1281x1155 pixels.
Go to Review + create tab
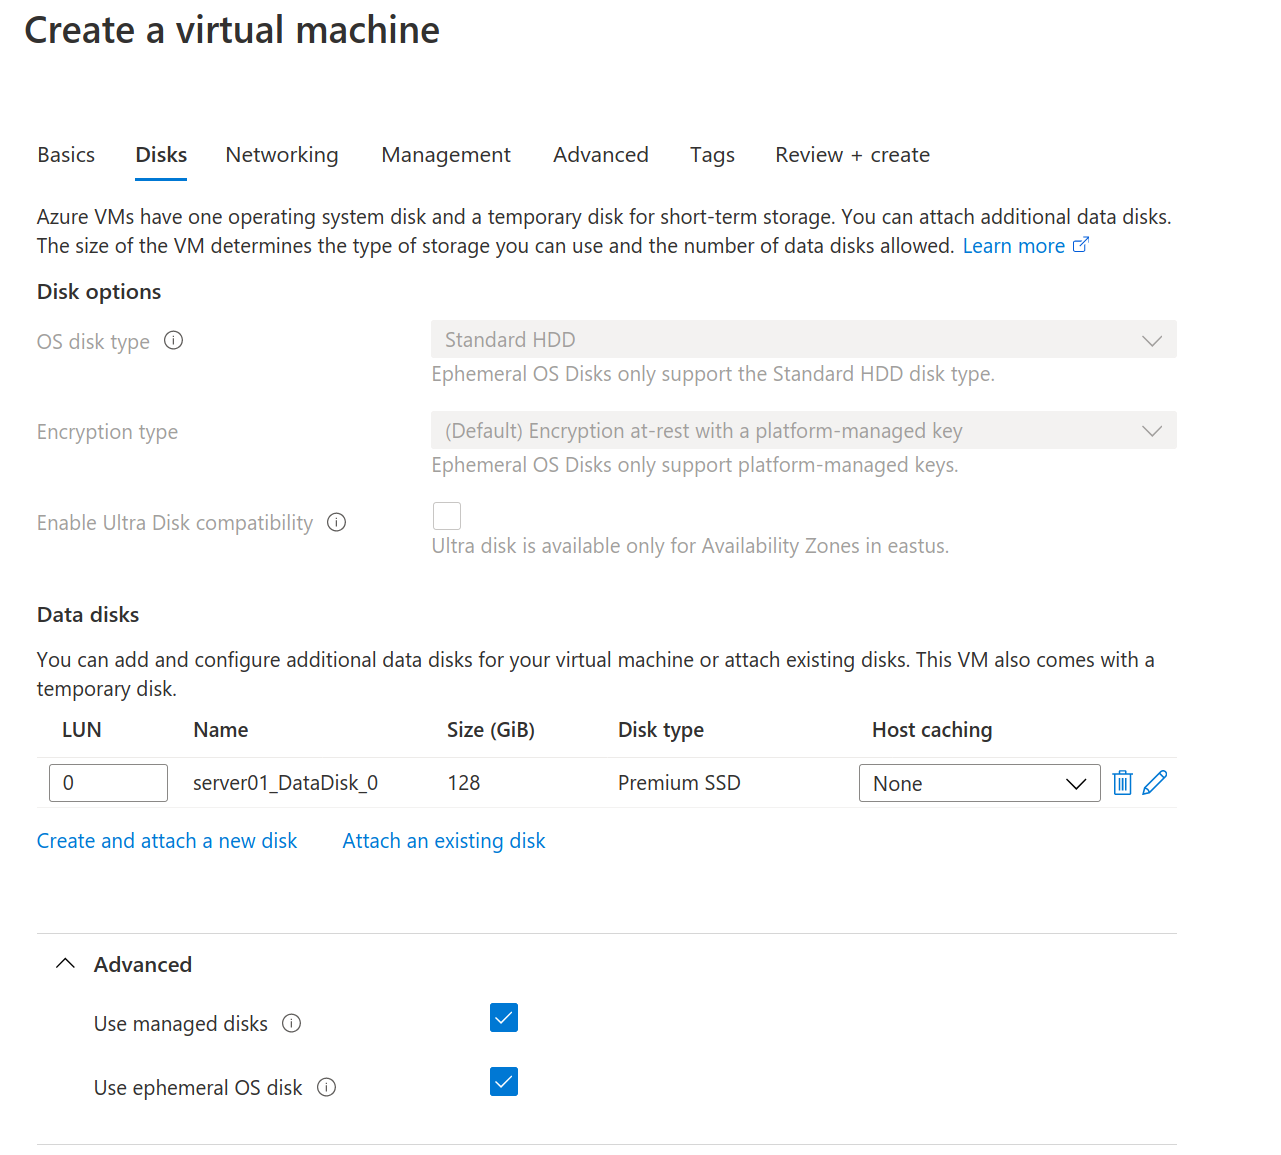coord(852,155)
